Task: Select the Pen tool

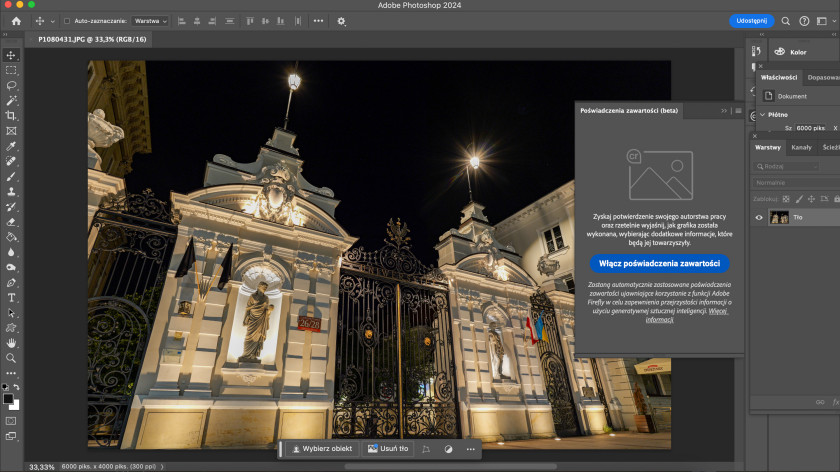Action: pos(11,282)
